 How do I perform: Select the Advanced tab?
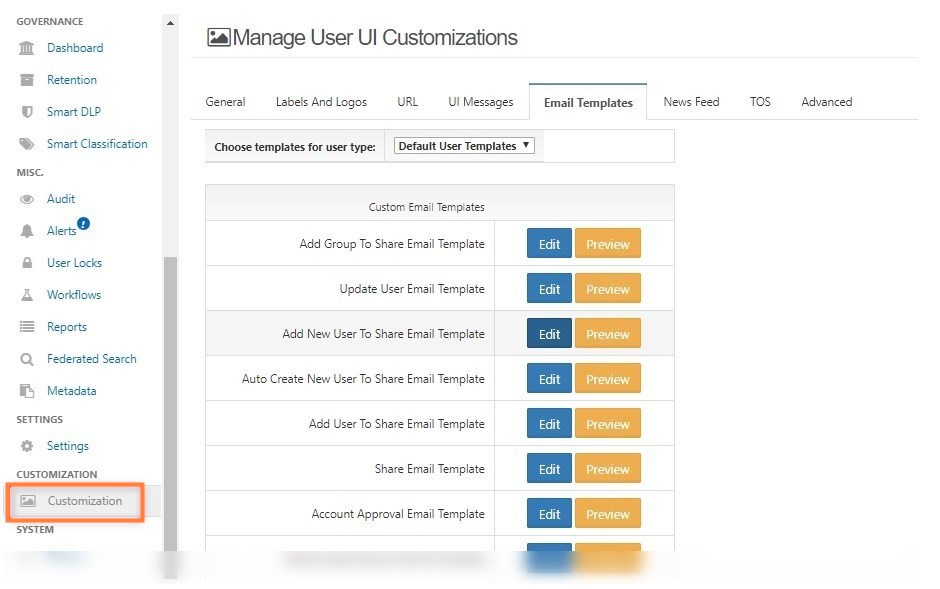coord(826,101)
